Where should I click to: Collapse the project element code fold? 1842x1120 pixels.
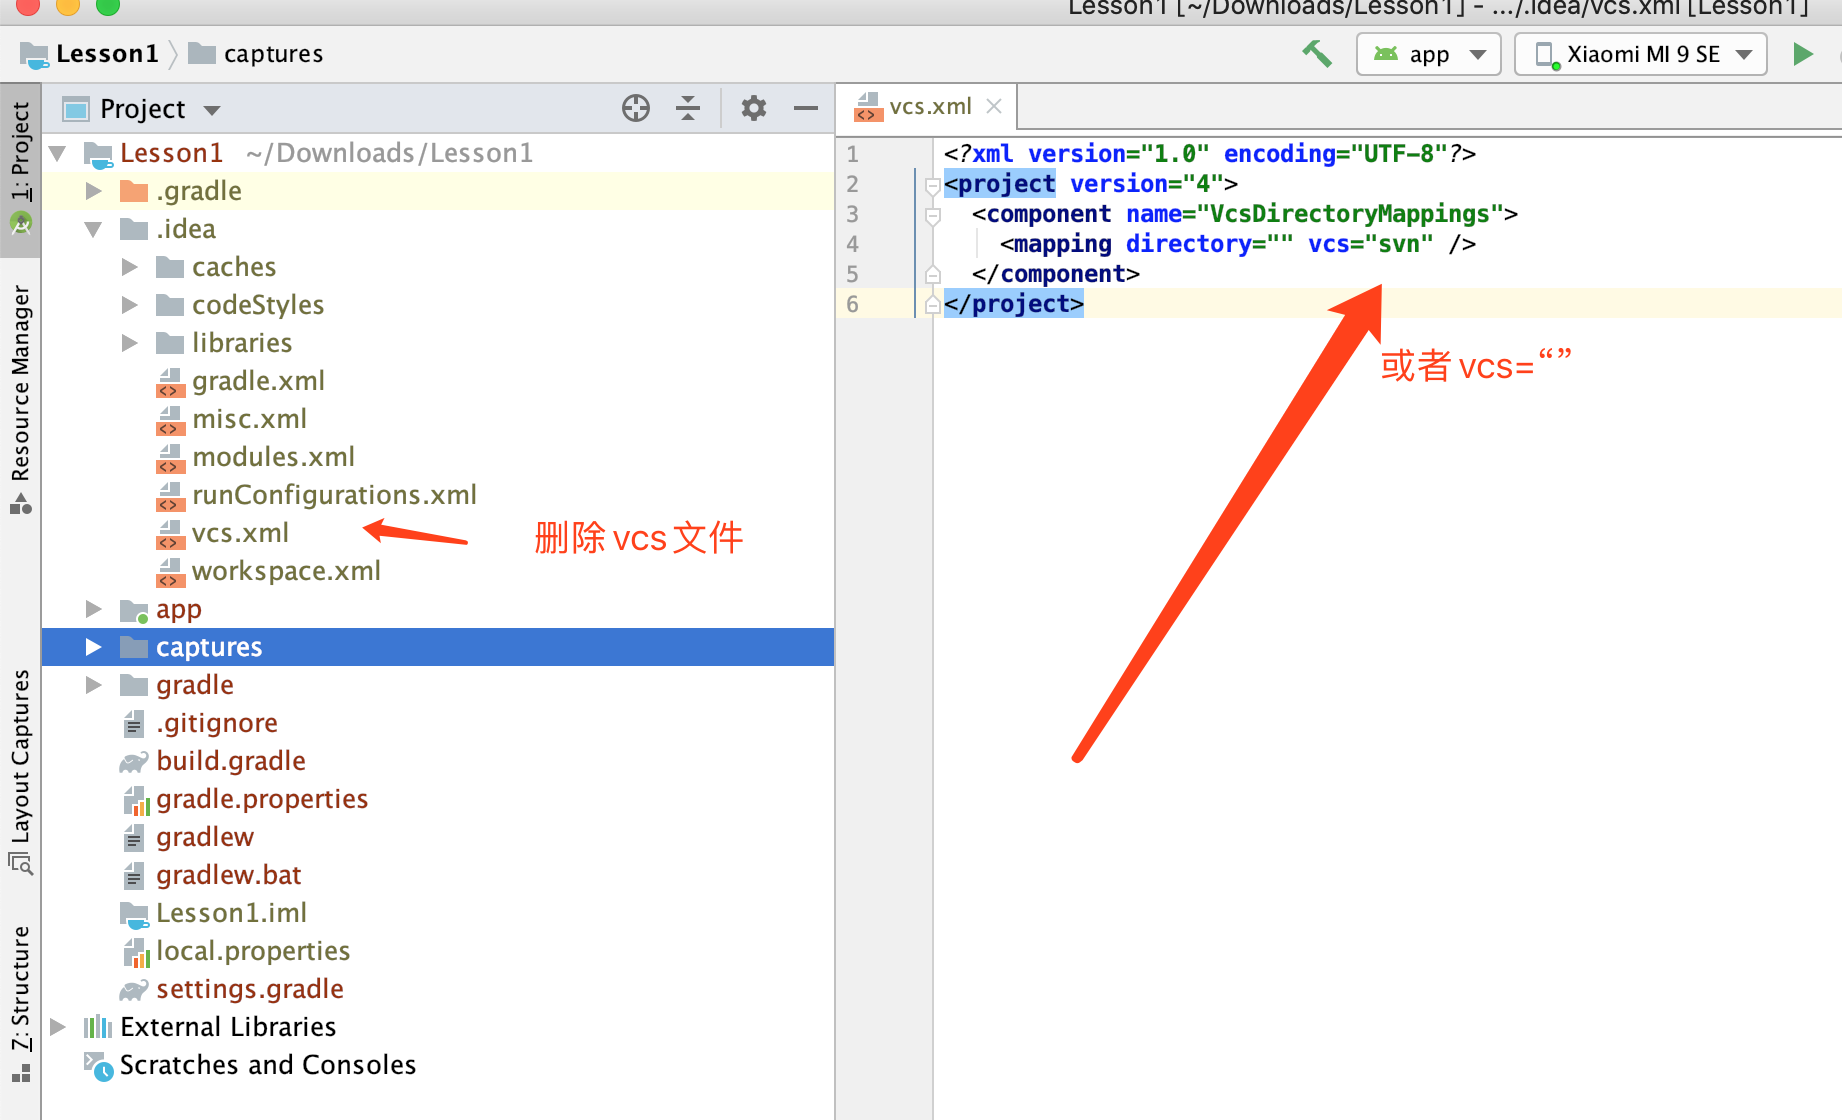tap(933, 184)
